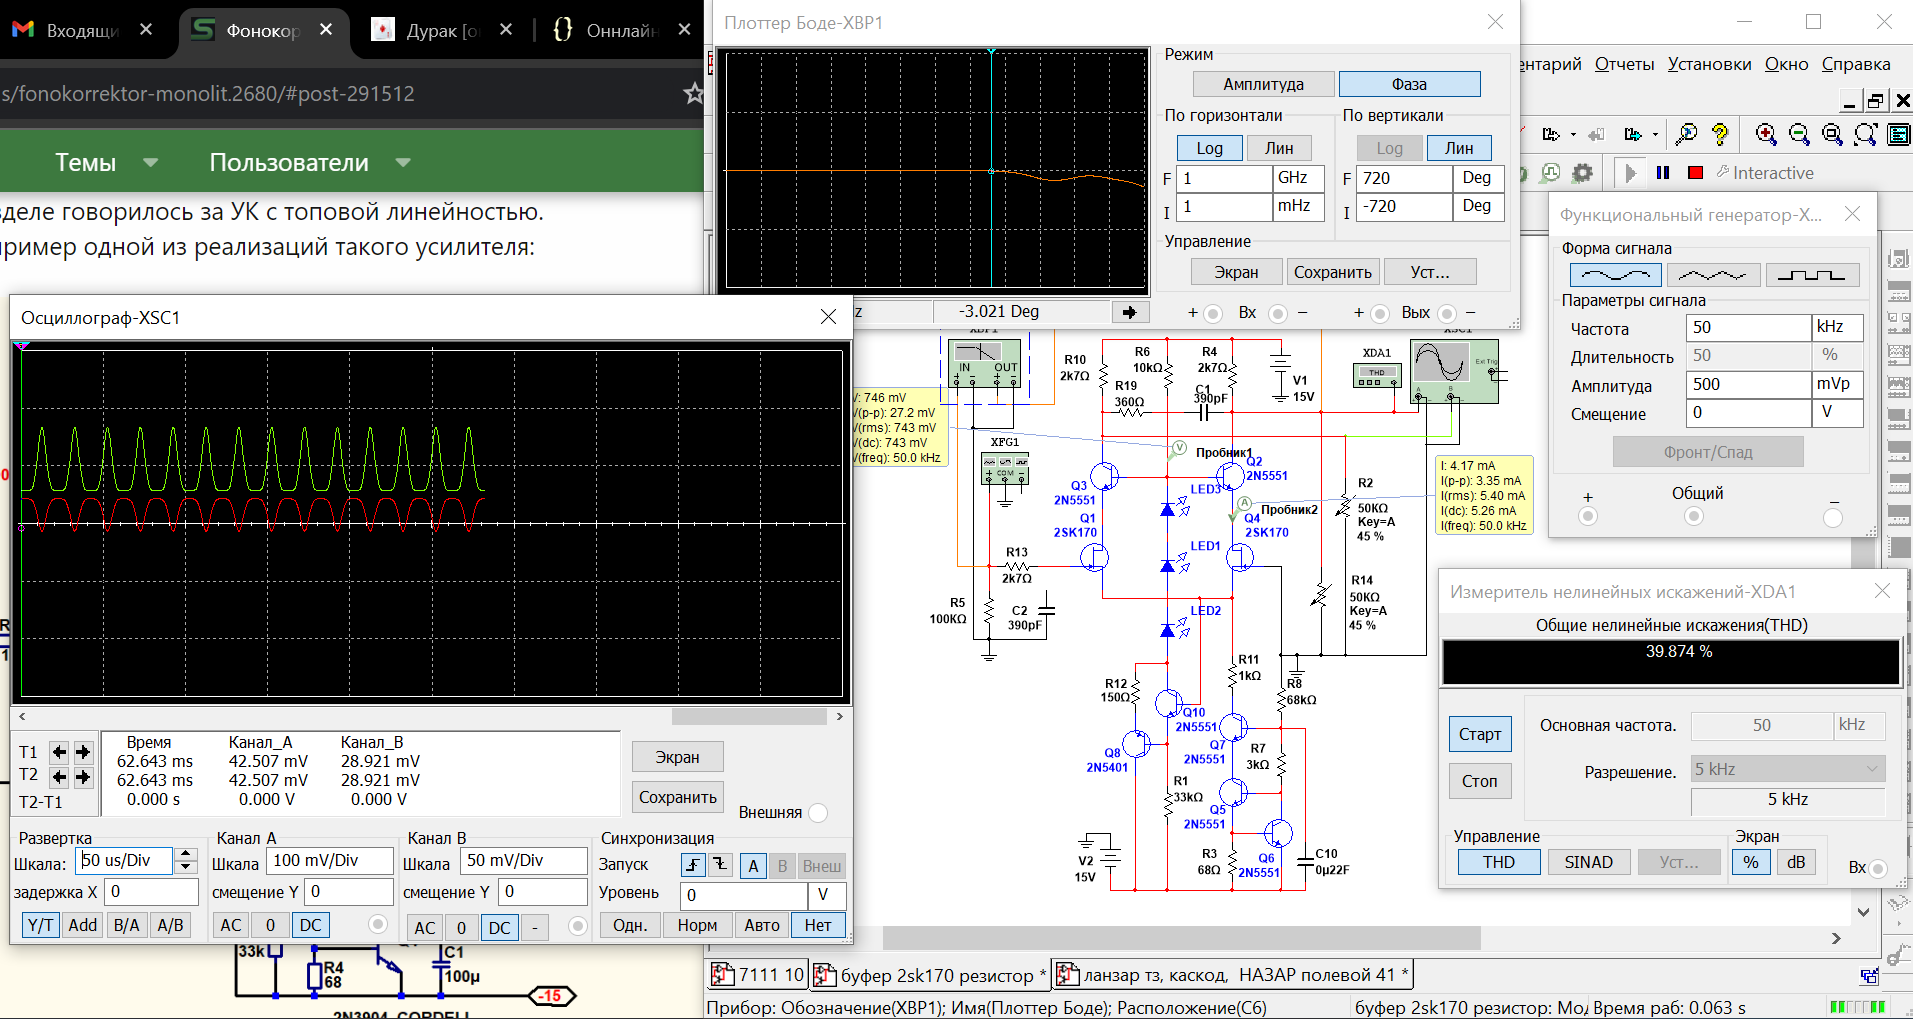
Task: Open Окно menu
Action: pyautogui.click(x=1786, y=64)
